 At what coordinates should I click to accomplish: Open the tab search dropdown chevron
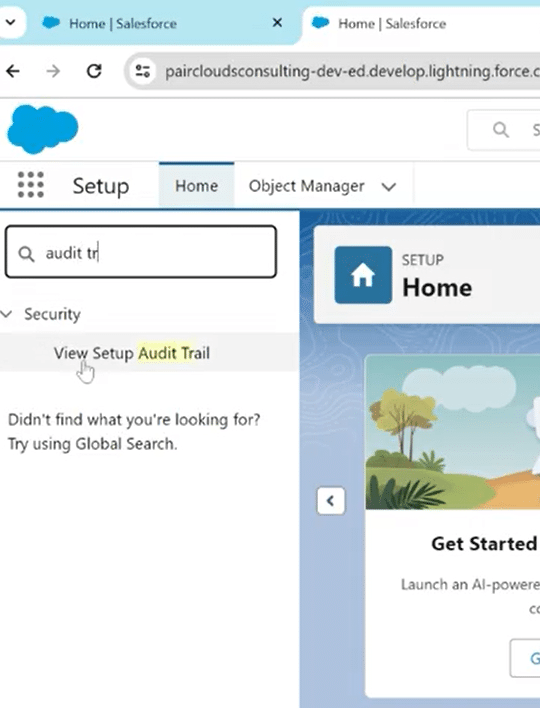tap(11, 22)
